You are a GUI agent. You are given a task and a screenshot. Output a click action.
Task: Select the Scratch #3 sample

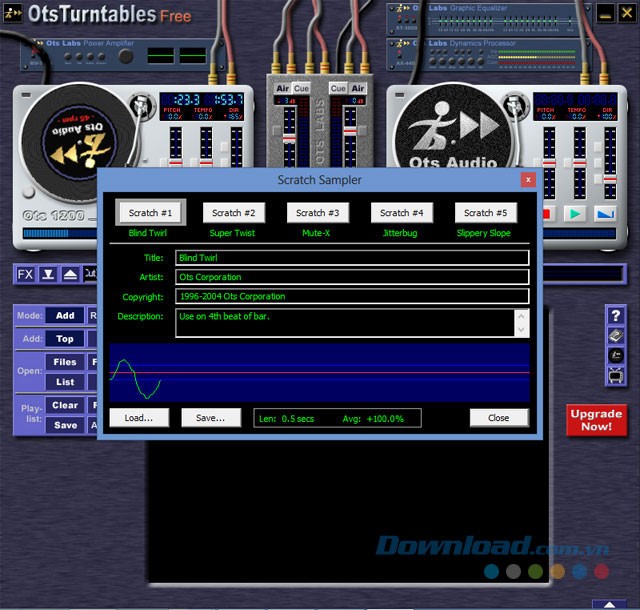click(x=318, y=213)
